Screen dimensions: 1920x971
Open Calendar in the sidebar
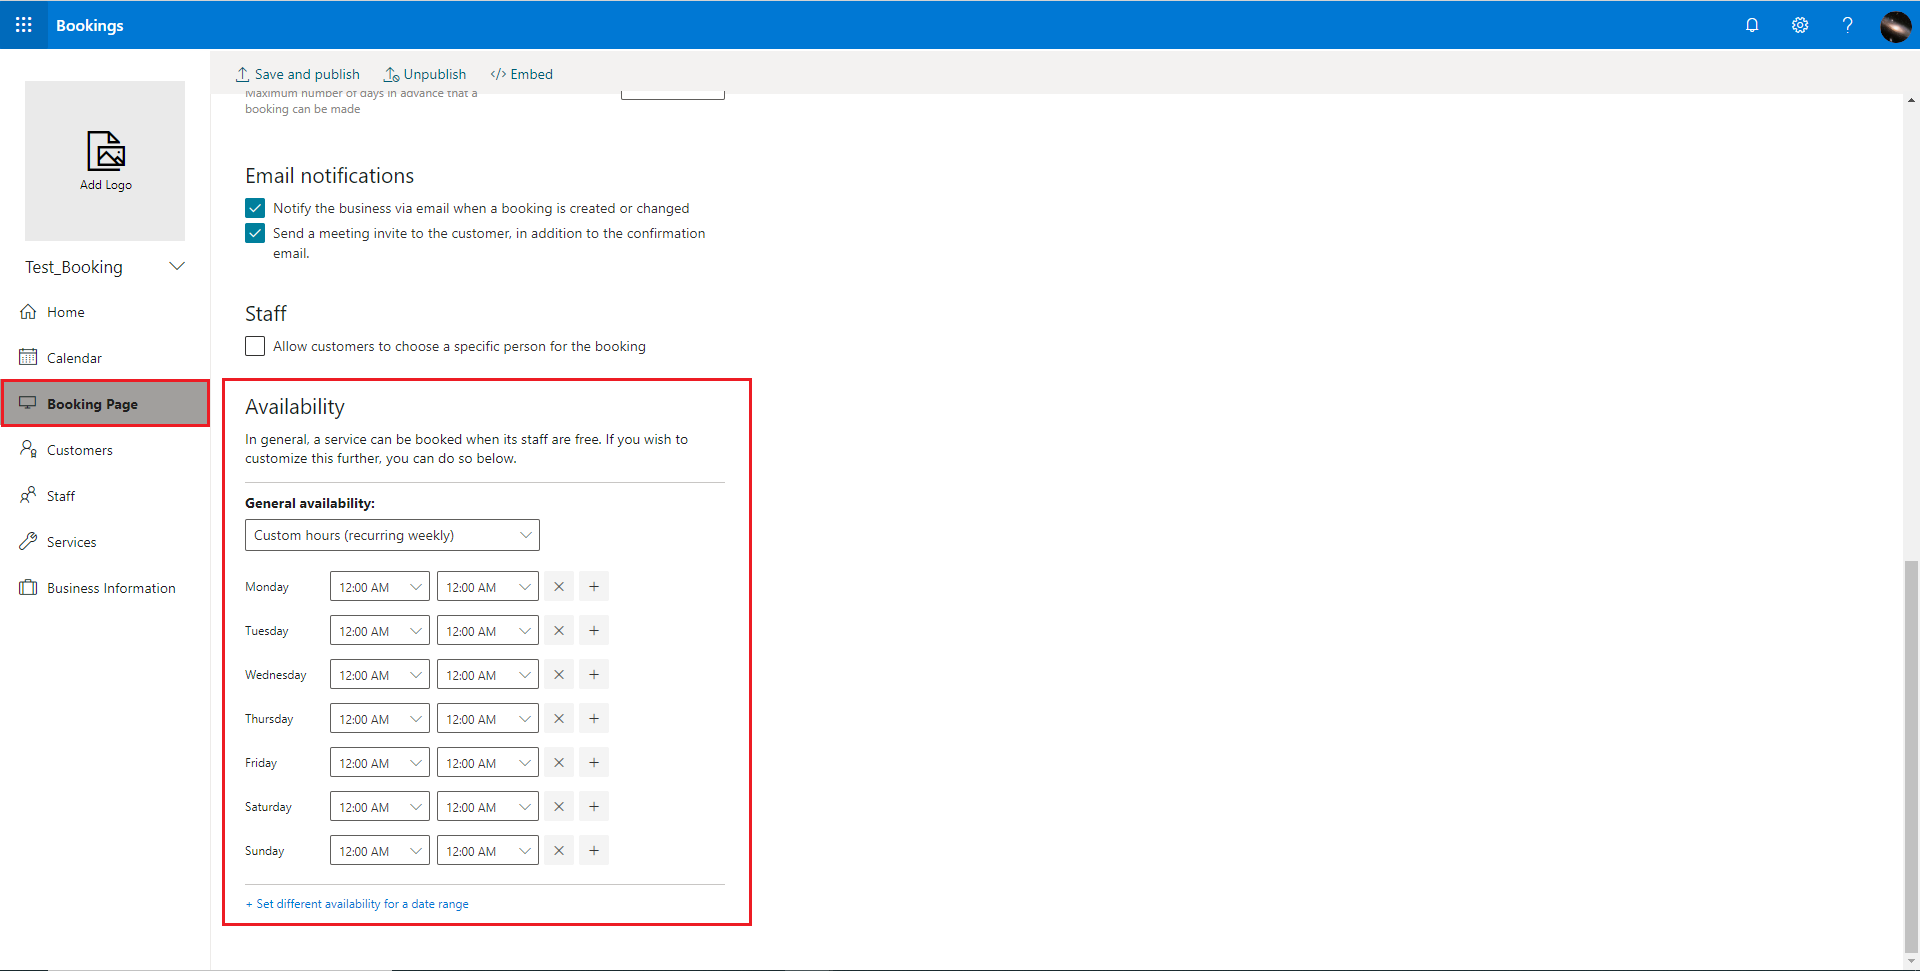point(105,358)
